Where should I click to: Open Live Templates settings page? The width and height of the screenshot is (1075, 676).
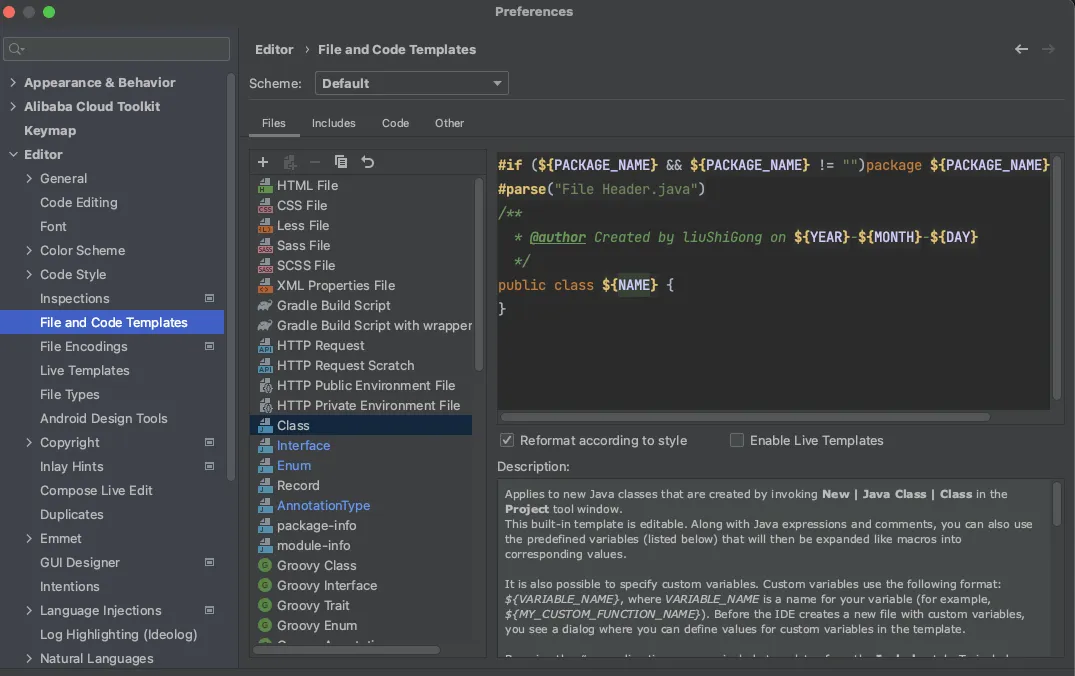pos(85,371)
